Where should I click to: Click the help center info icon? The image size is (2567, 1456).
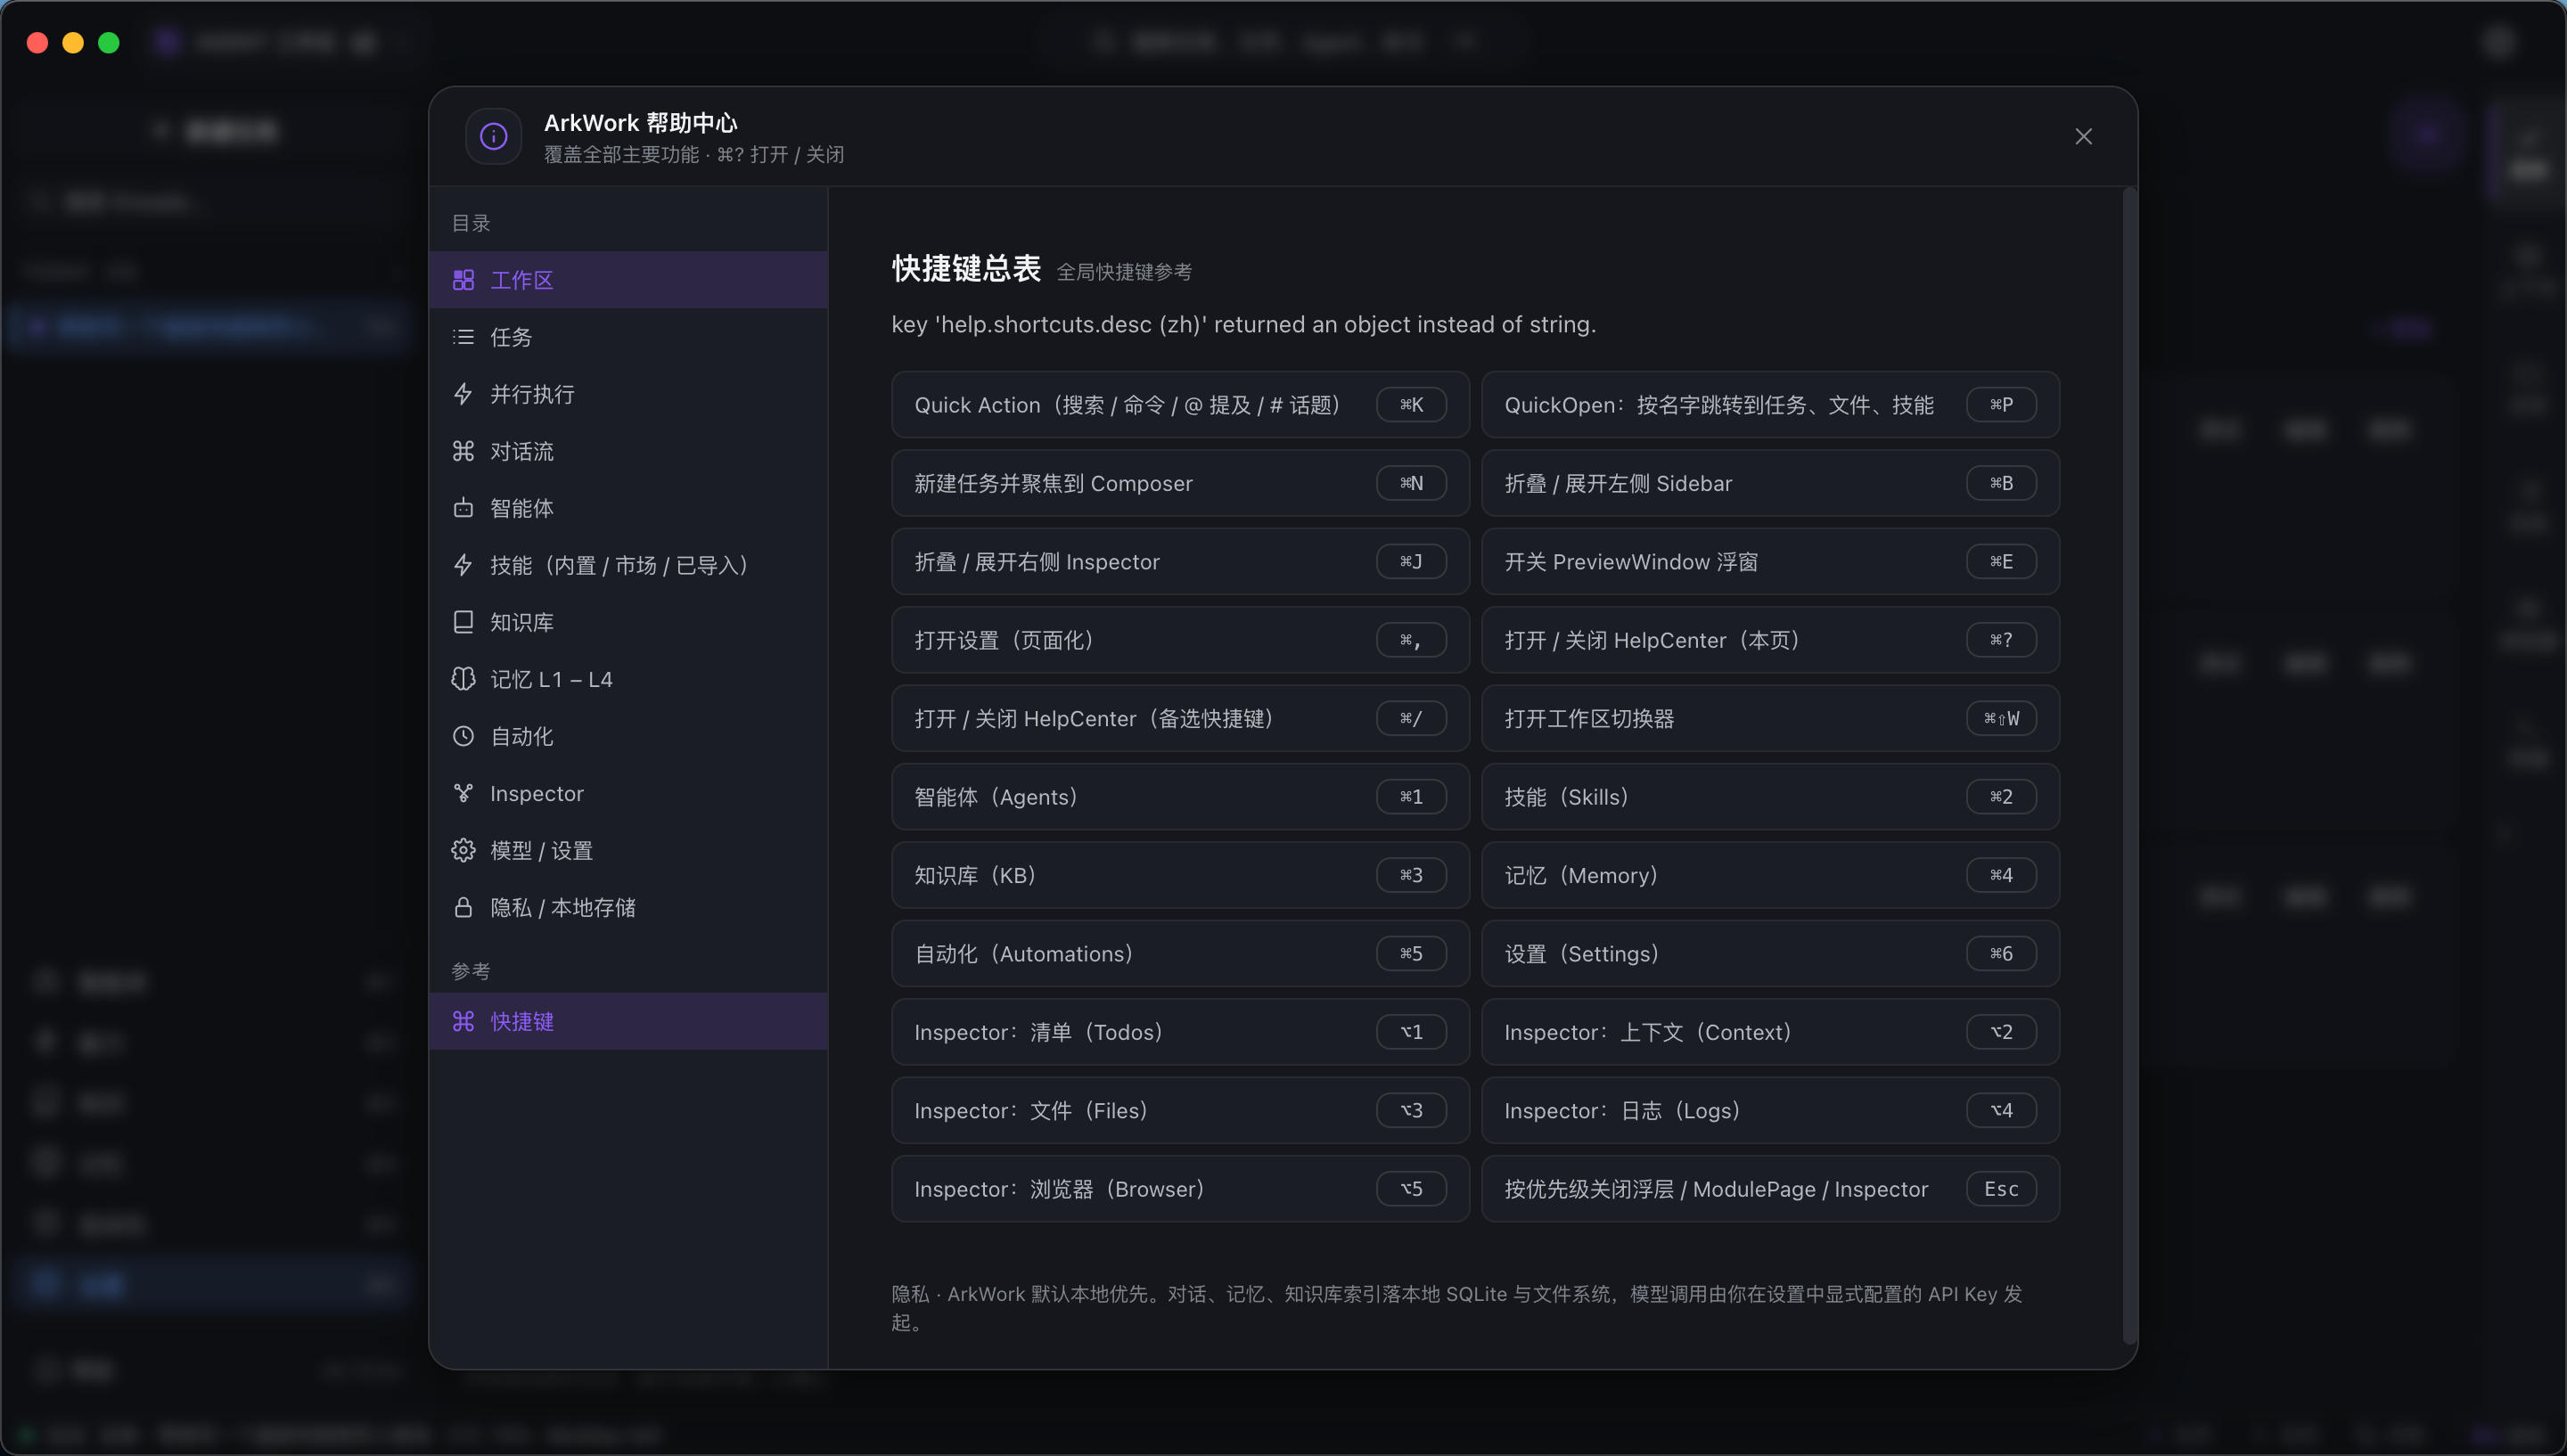493,136
